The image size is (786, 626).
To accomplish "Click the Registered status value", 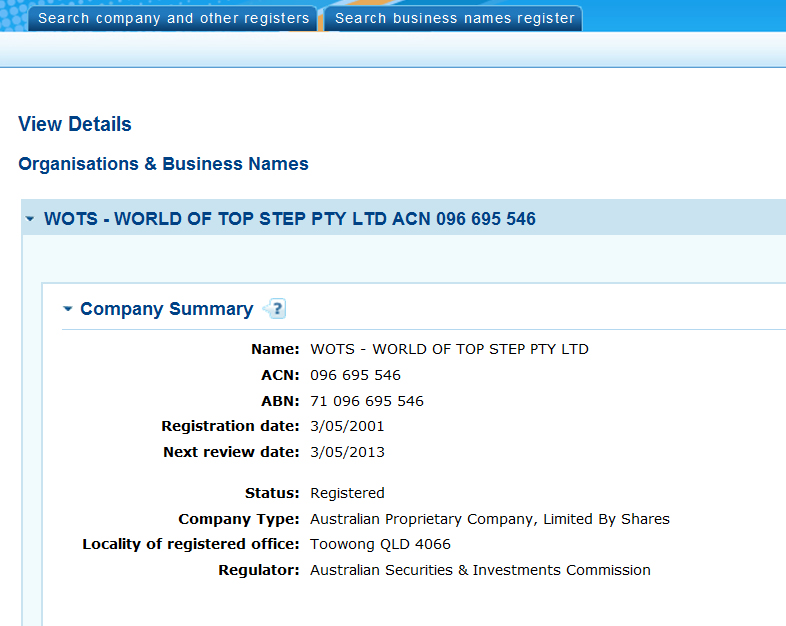I will (347, 493).
